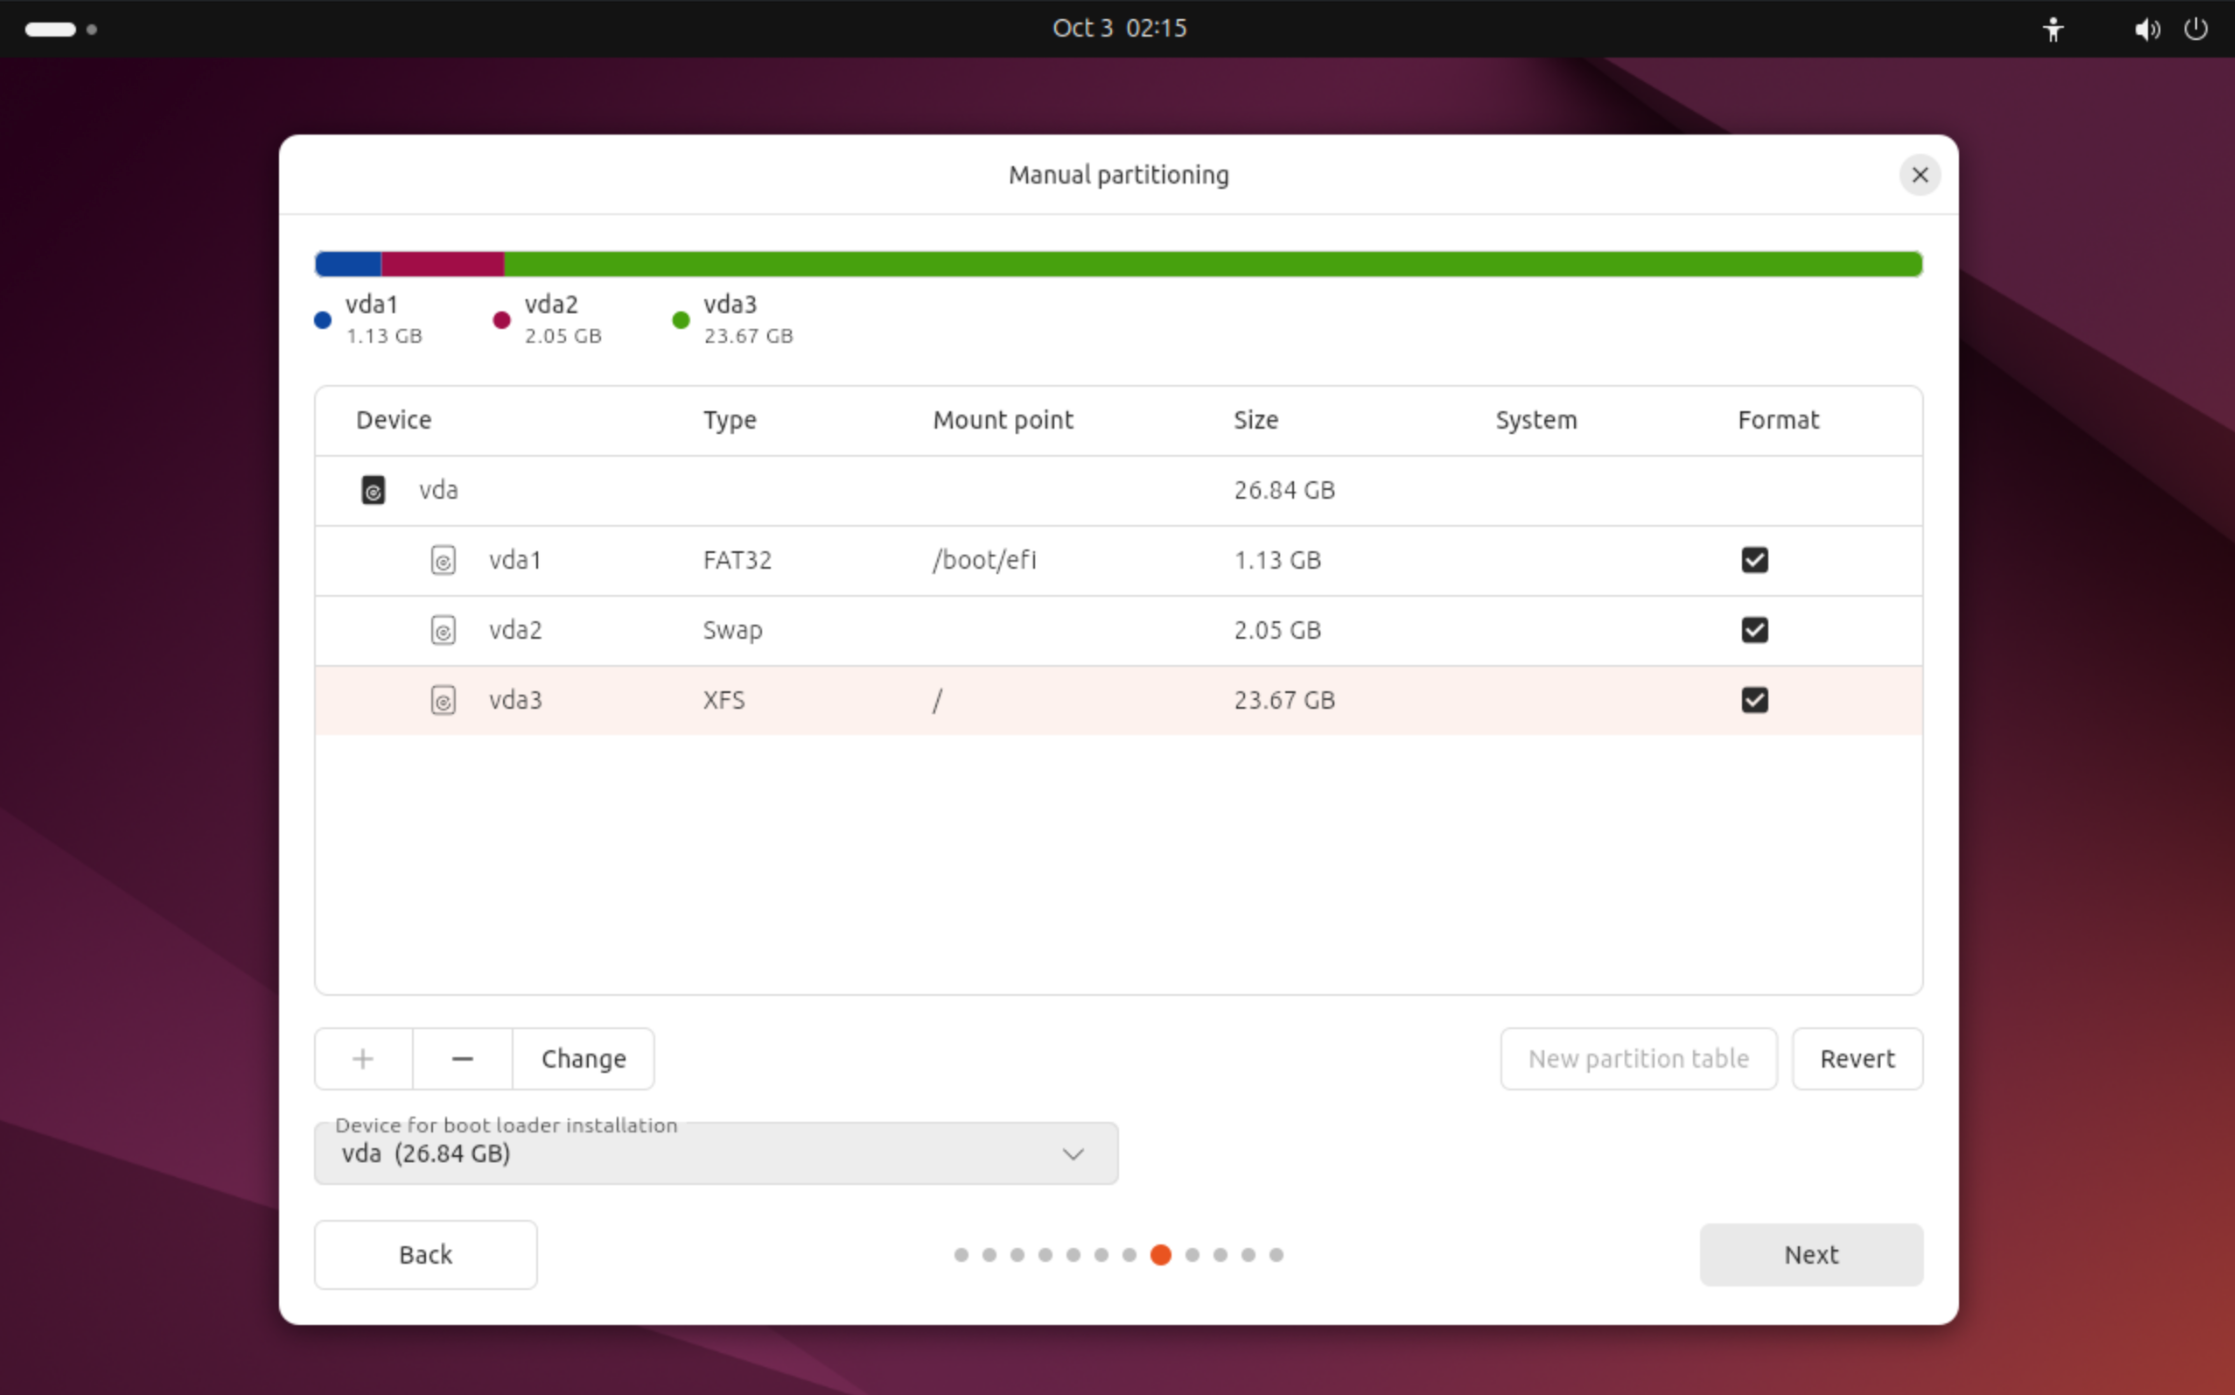Click the vda disk drive icon

[x=373, y=490]
